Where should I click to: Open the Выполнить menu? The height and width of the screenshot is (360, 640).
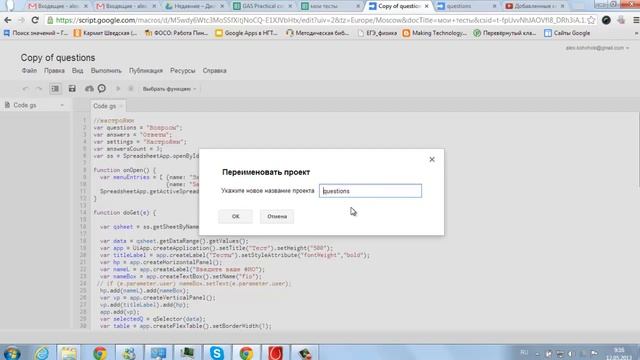click(106, 71)
